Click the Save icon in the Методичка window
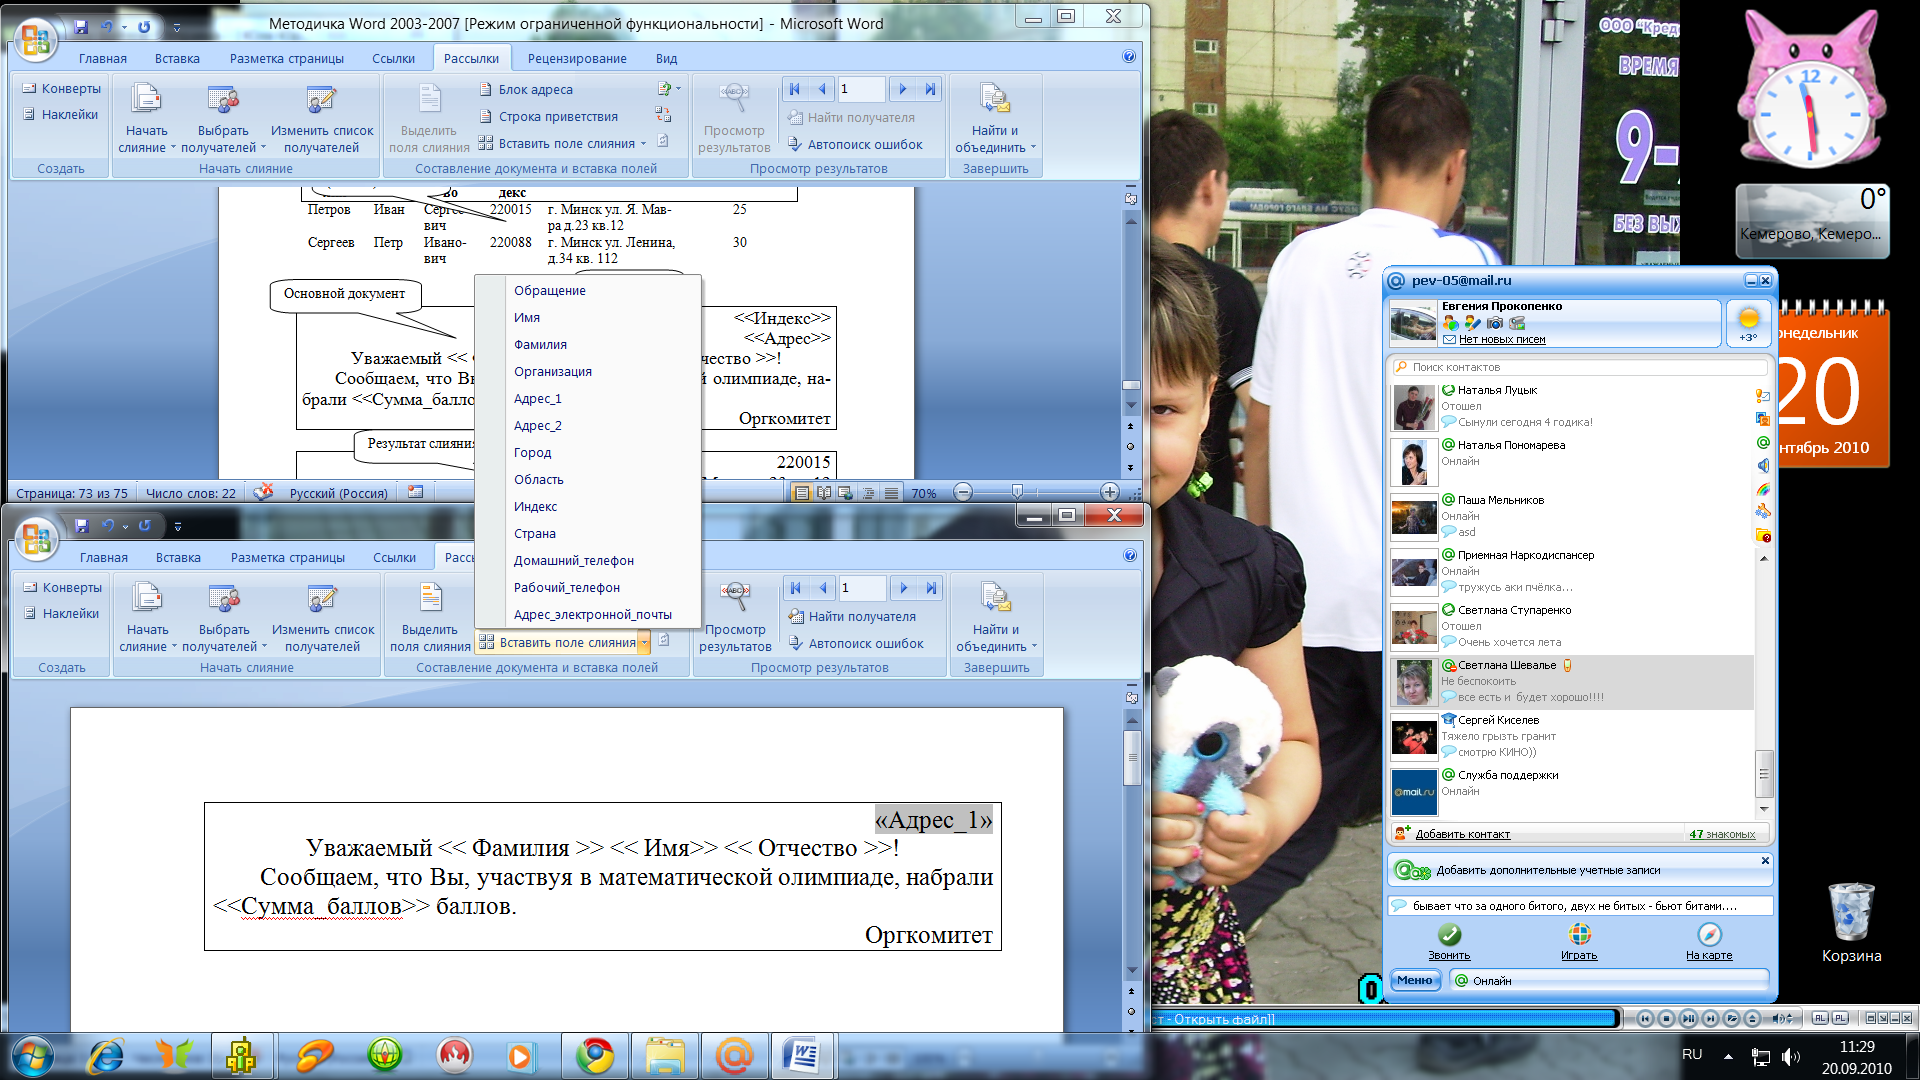 pyautogui.click(x=81, y=27)
